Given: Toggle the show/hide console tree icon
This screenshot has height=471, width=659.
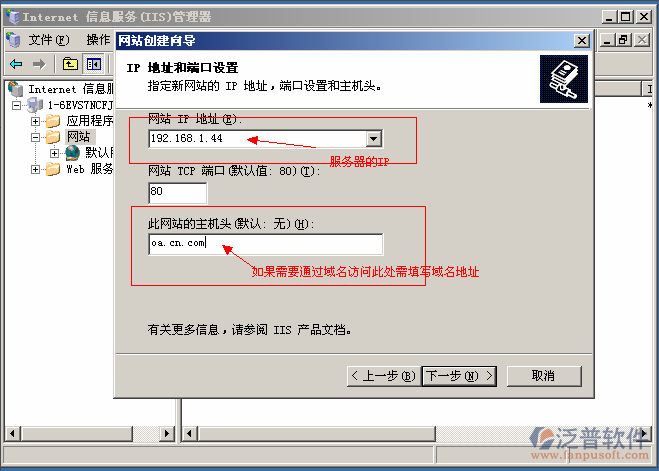Looking at the screenshot, I should coord(93,64).
